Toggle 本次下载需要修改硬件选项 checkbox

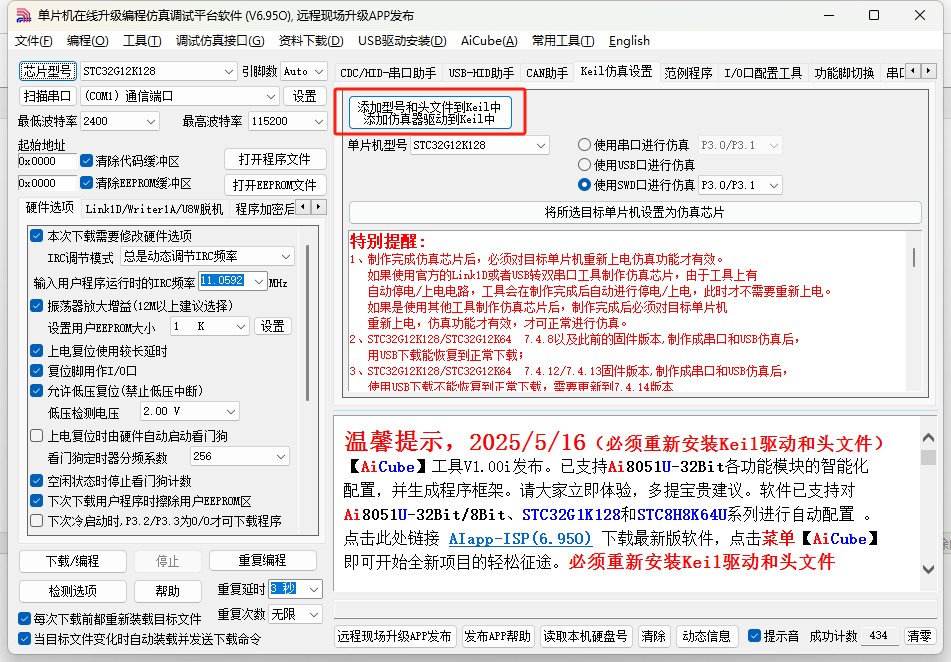pyautogui.click(x=36, y=236)
